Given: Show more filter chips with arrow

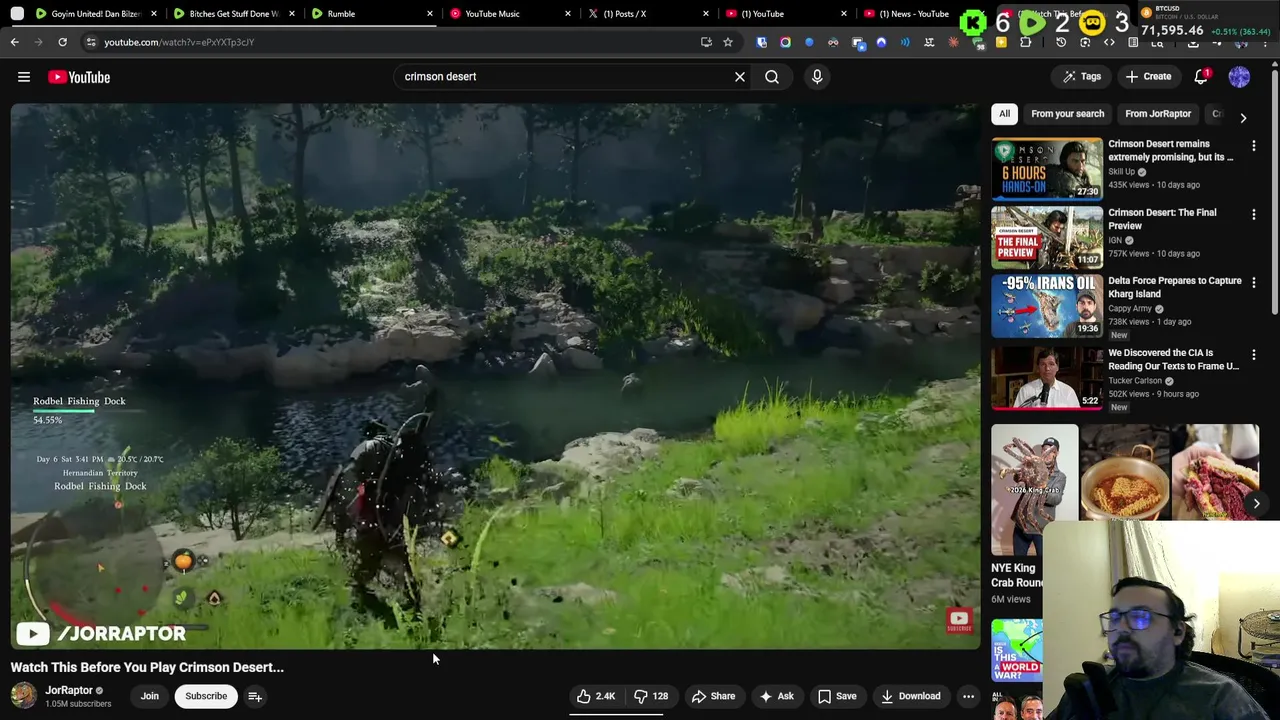Looking at the screenshot, I should (x=1243, y=117).
